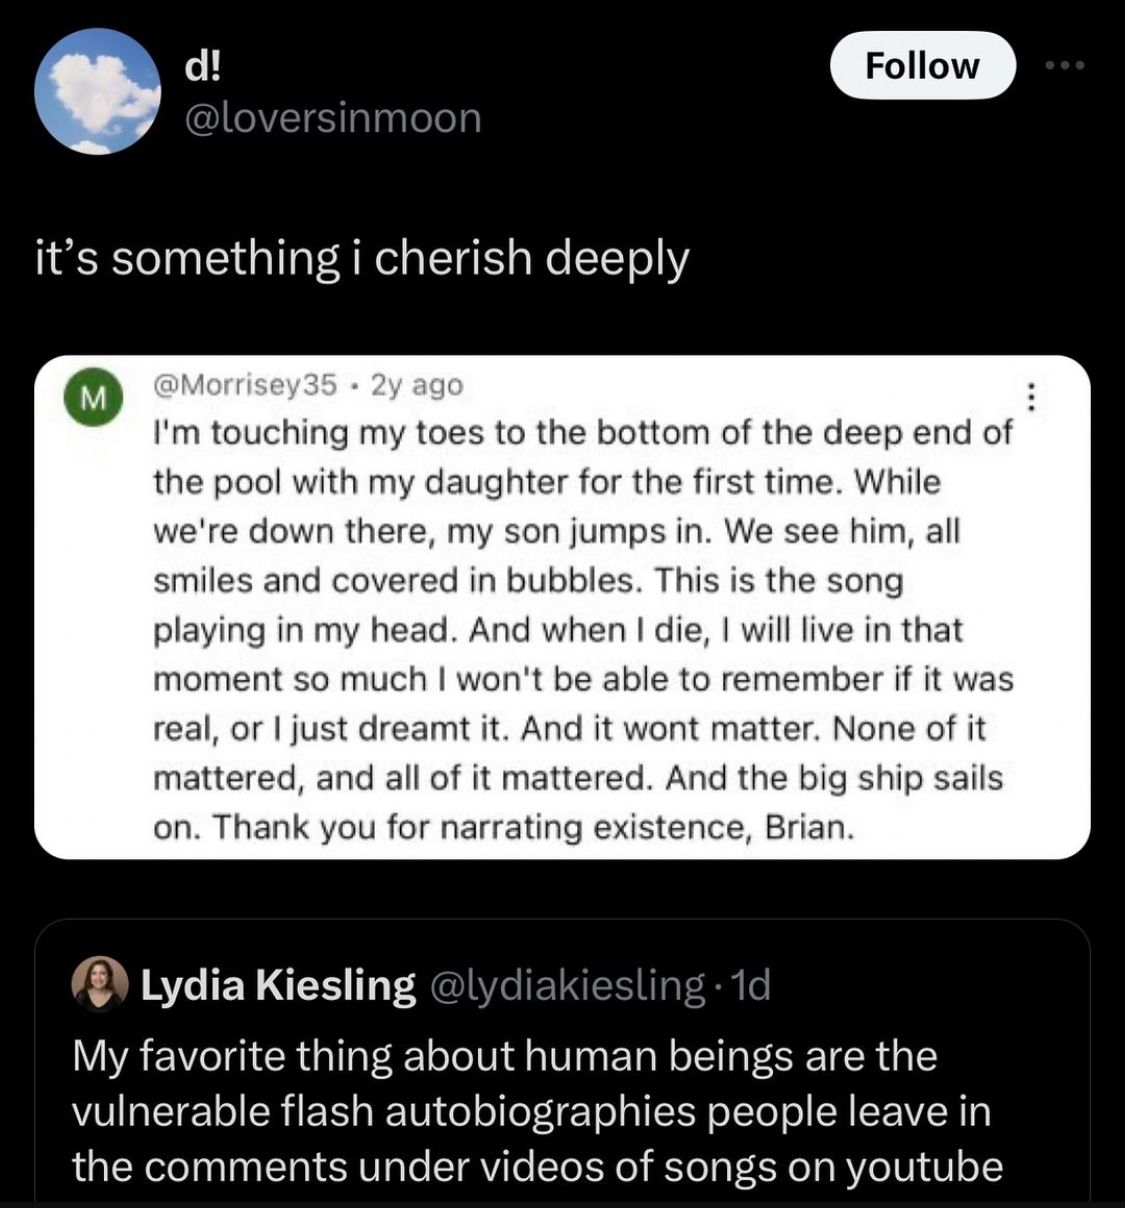Click the "2y ago" comment timestamp
The image size is (1125, 1208).
point(417,384)
